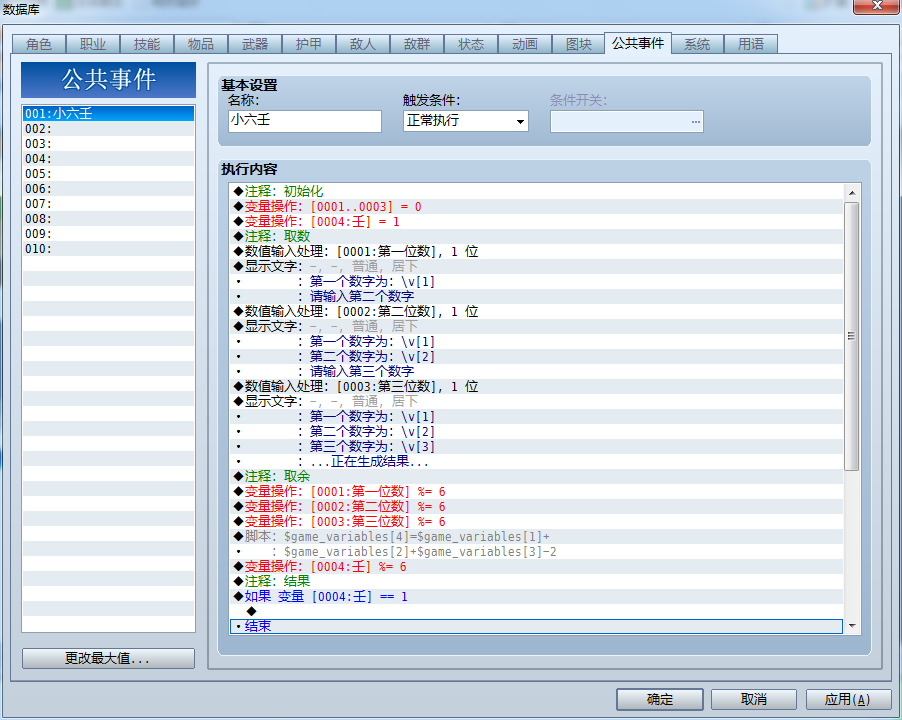This screenshot has height=720, width=902.
Task: Open the 敌人 tab
Action: [x=363, y=44]
